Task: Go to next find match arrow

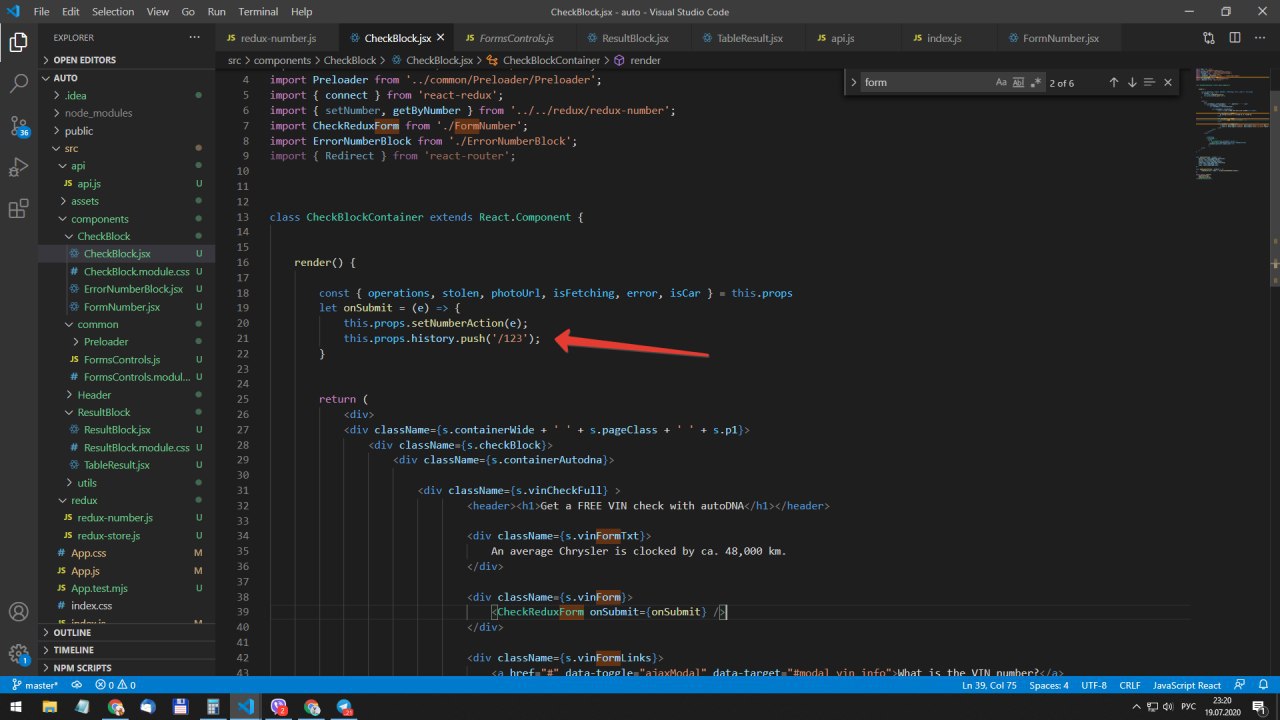Action: click(1132, 83)
